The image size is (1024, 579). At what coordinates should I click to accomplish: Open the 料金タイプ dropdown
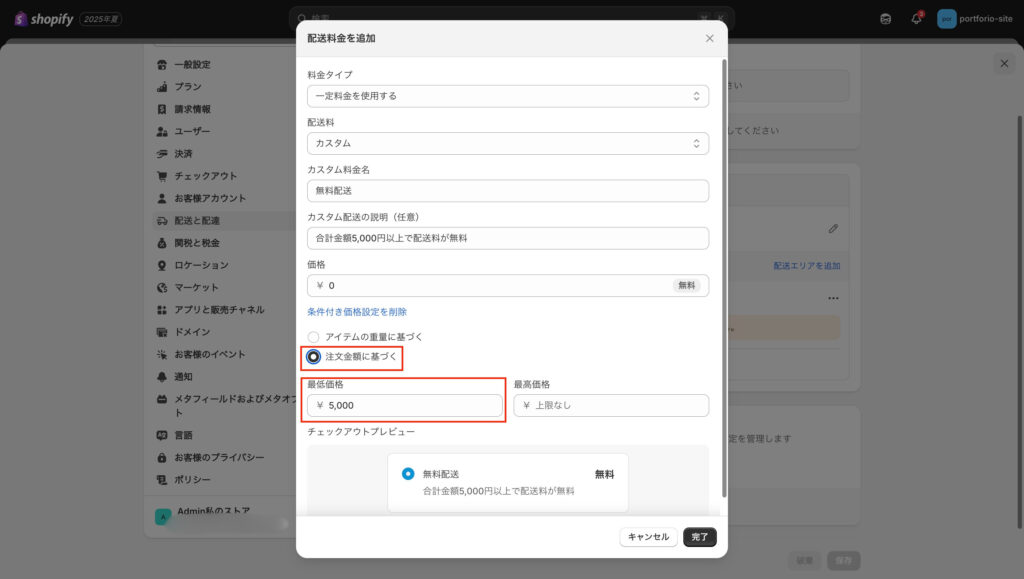click(508, 96)
